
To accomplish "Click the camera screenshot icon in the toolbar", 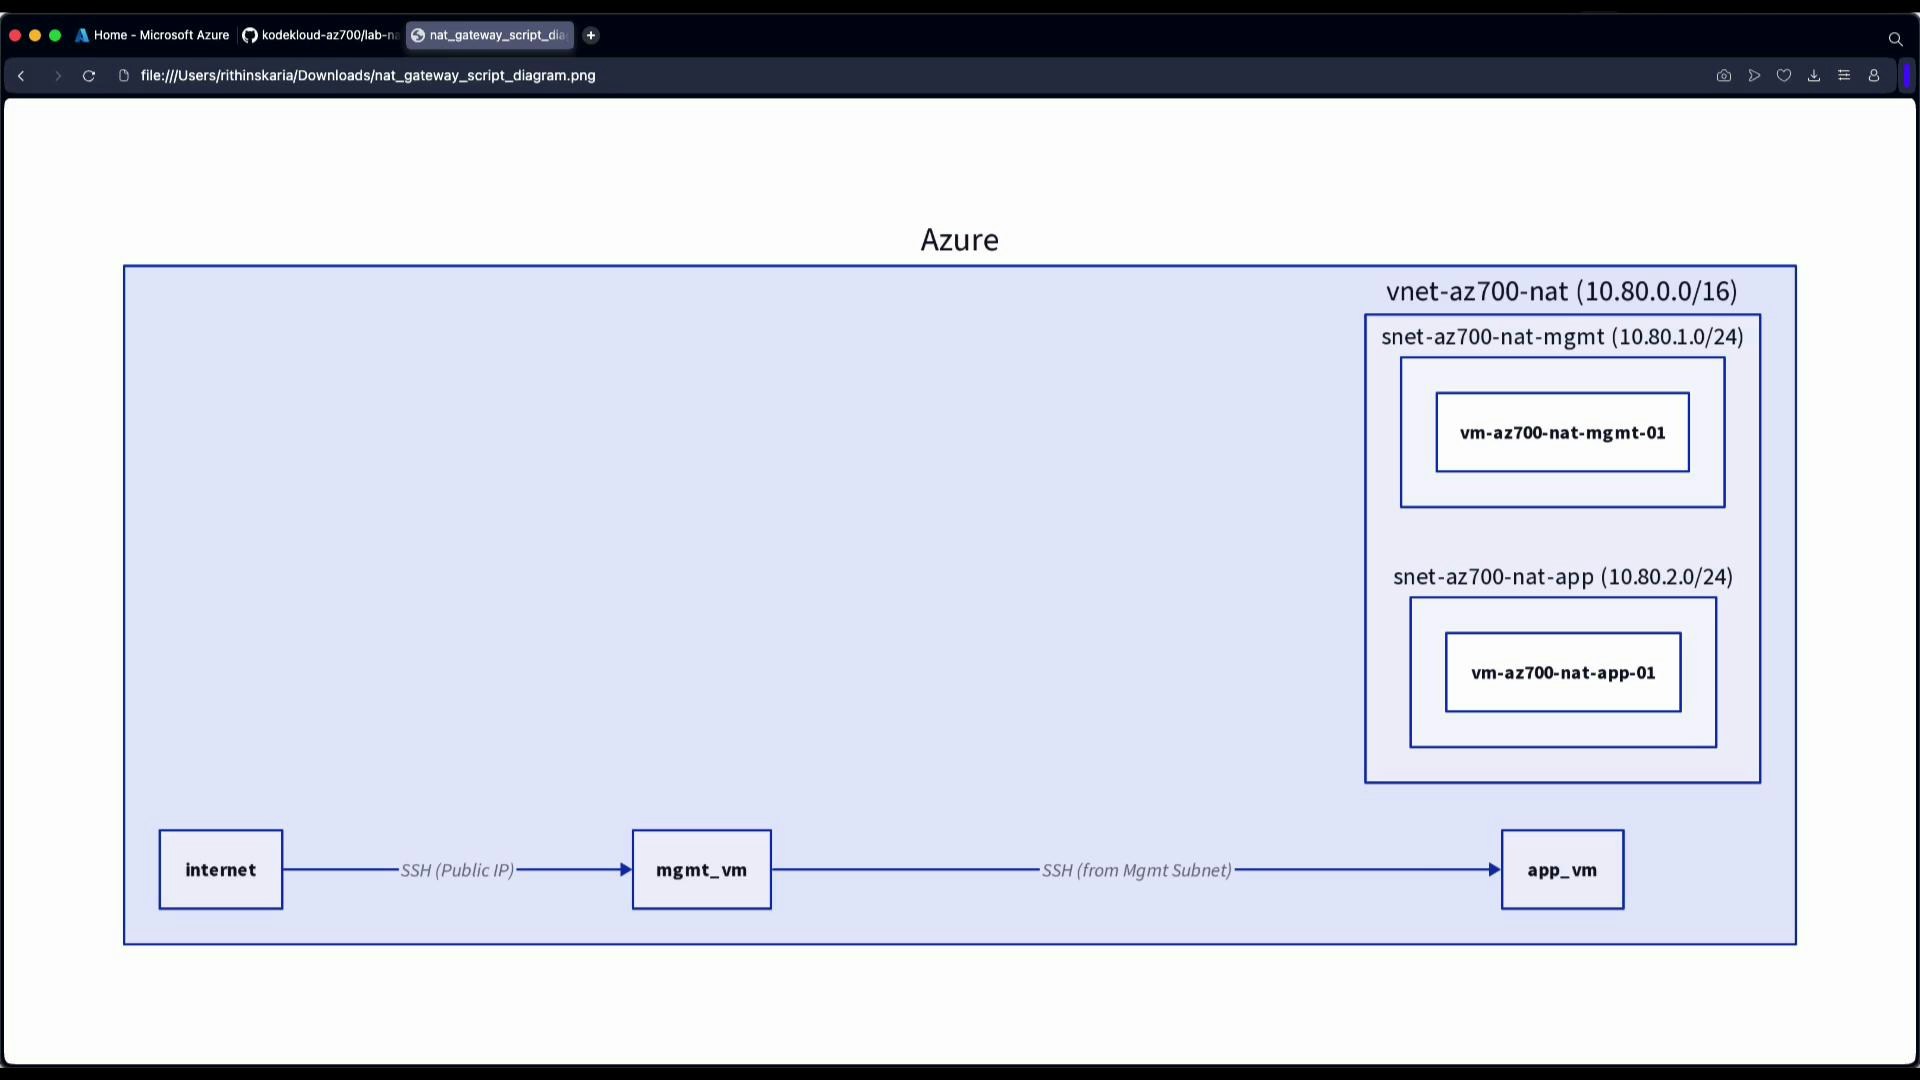I will tap(1723, 75).
